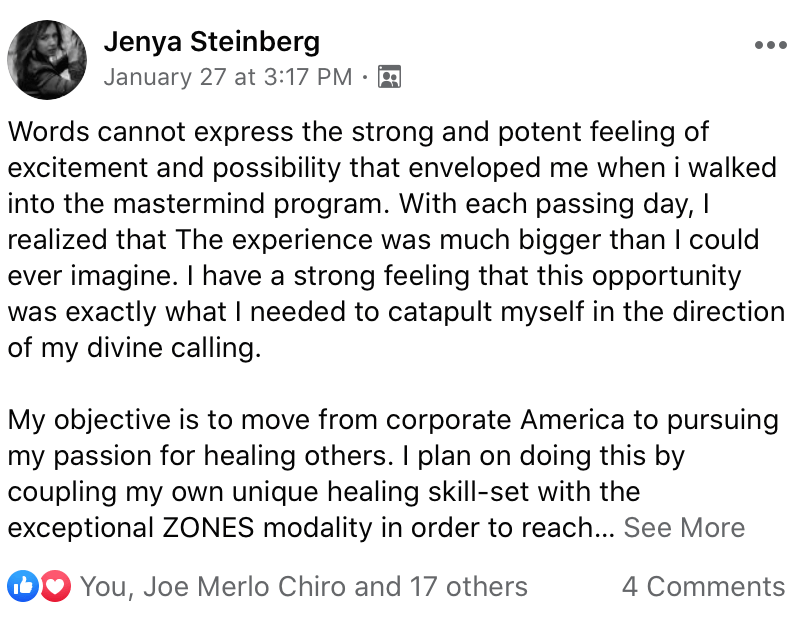
Task: Click the line "of my divine calling."
Action: coord(129,347)
